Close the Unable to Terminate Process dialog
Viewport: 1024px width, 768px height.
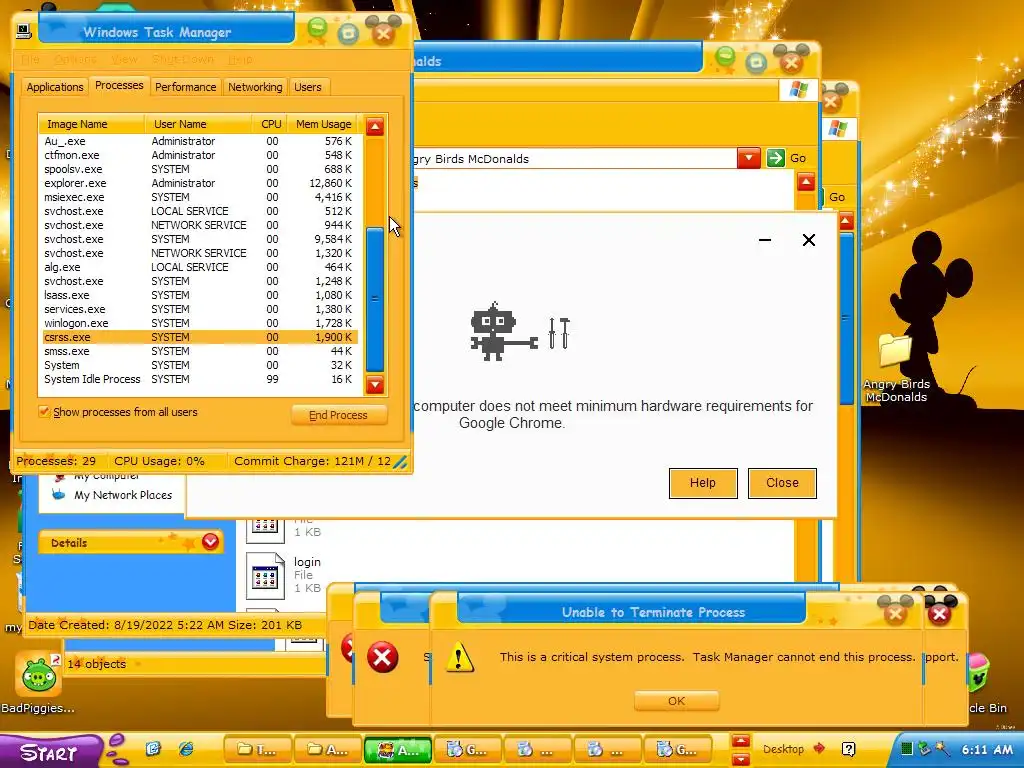click(x=895, y=613)
